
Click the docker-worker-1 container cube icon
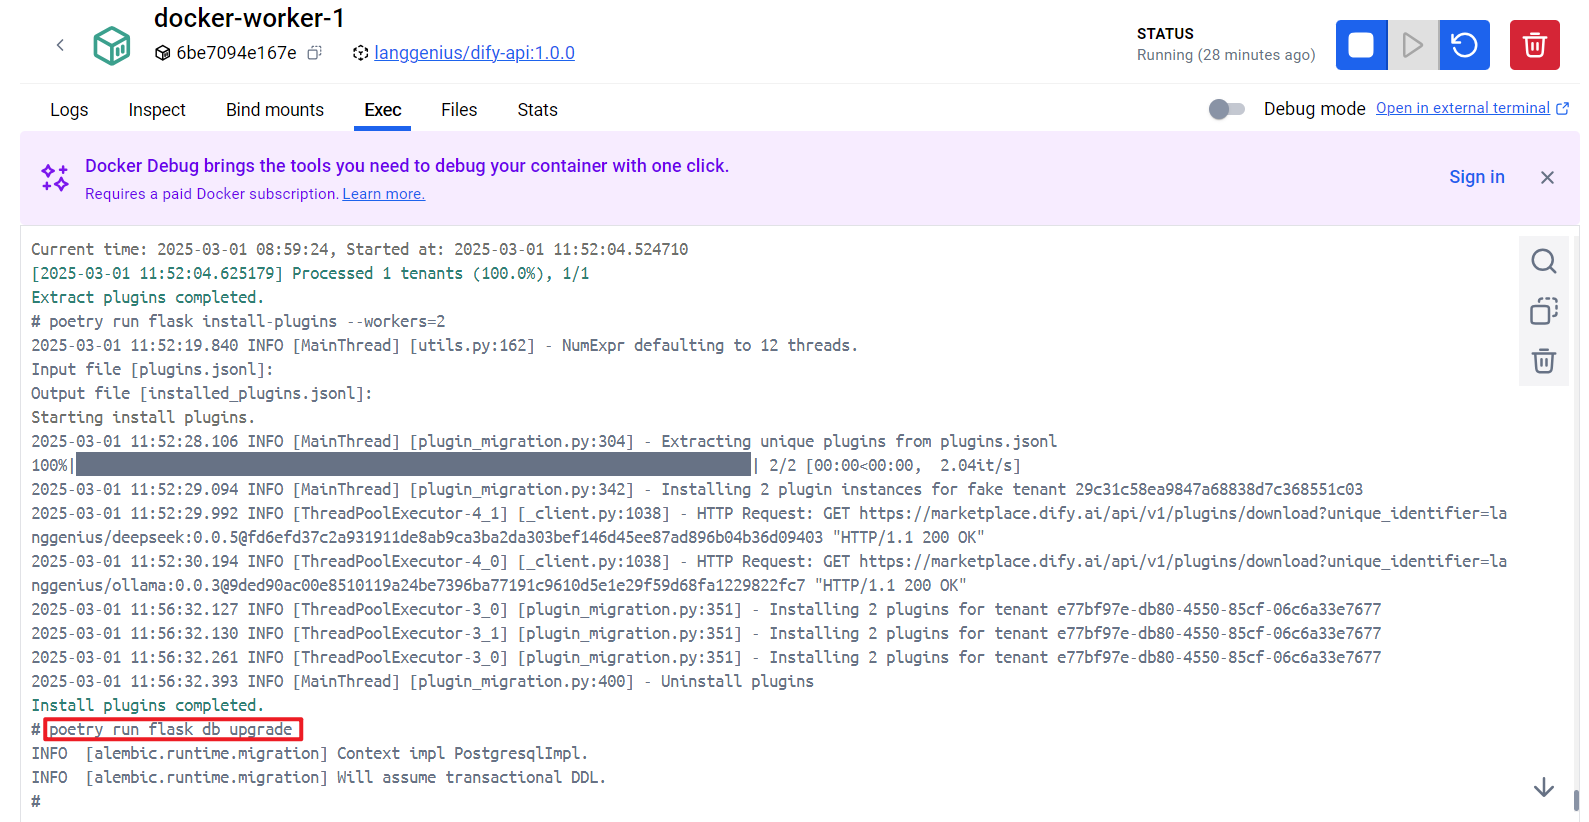pos(112,46)
